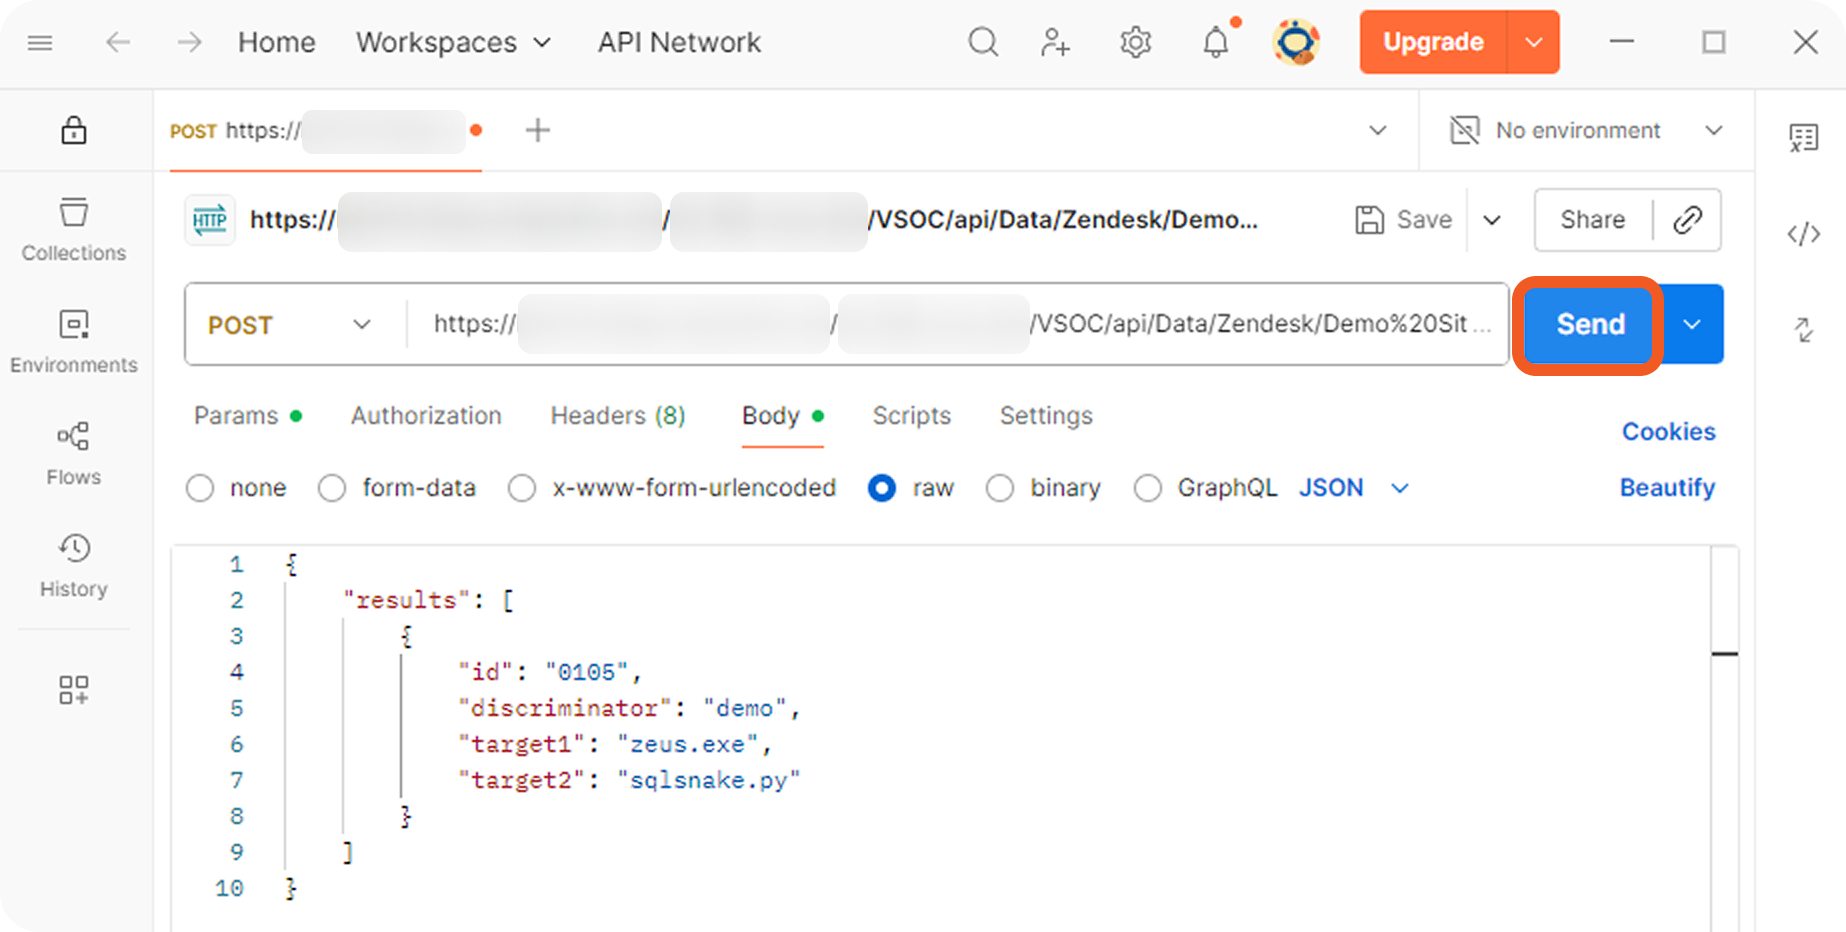Click the invite collaborators icon
Image resolution: width=1846 pixels, height=932 pixels.
pos(1055,42)
